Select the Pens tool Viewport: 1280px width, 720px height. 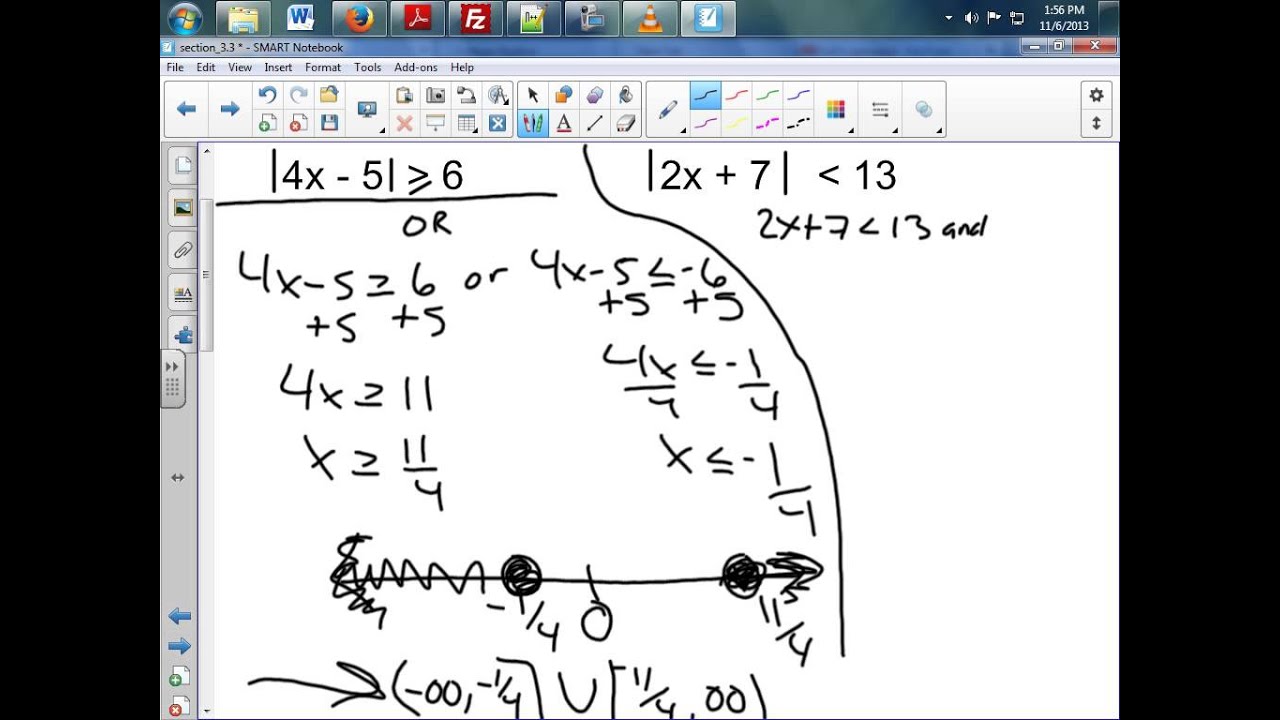[533, 123]
